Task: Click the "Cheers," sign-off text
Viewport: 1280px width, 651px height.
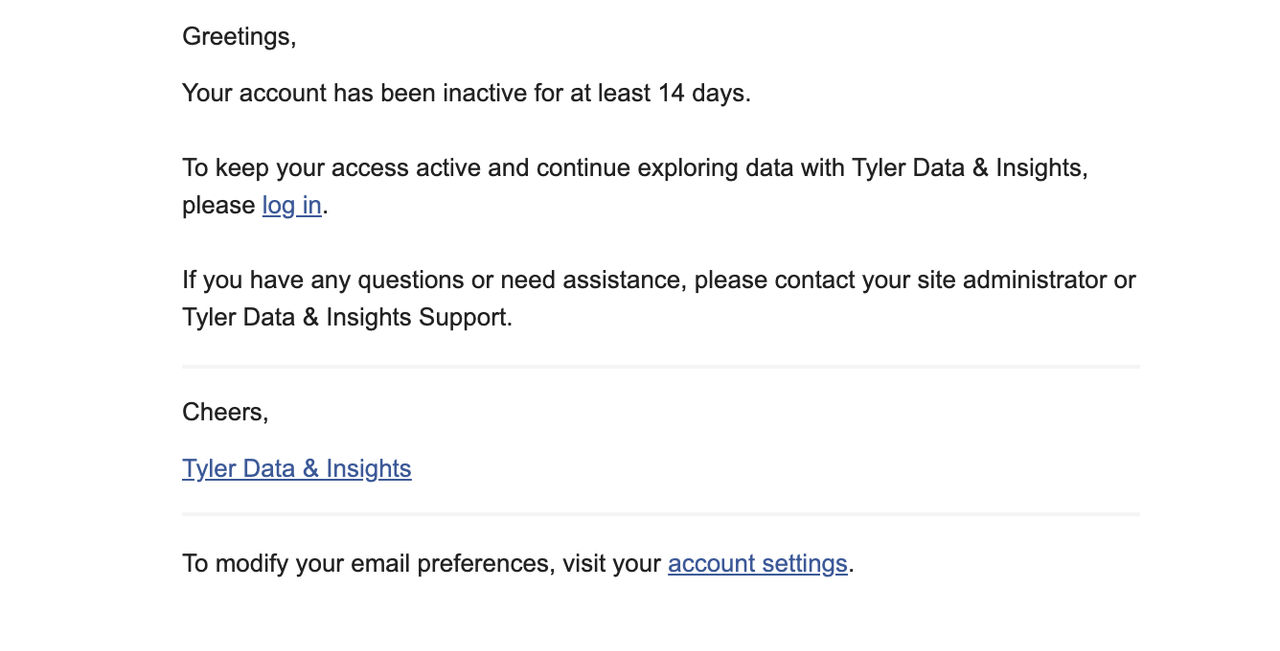Action: coord(225,411)
